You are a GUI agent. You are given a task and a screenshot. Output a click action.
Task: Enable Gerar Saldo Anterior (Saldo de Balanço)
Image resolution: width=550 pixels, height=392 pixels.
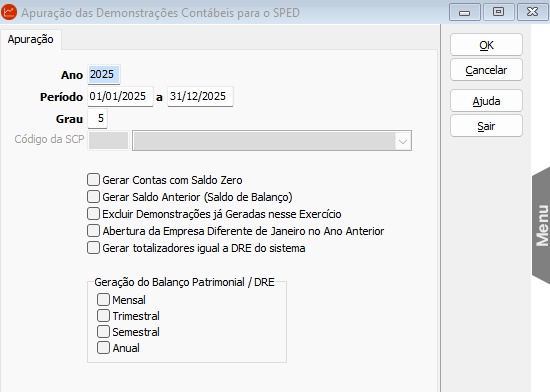click(x=93, y=196)
